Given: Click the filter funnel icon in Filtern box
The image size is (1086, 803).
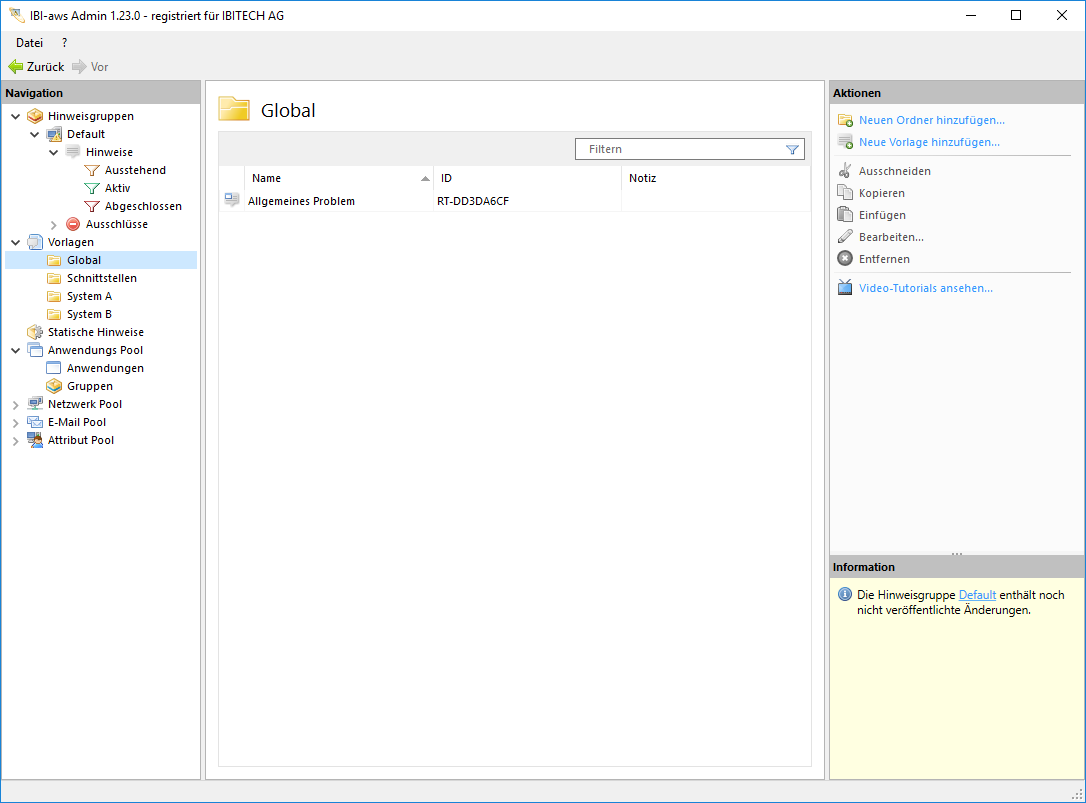Looking at the screenshot, I should coord(792,150).
